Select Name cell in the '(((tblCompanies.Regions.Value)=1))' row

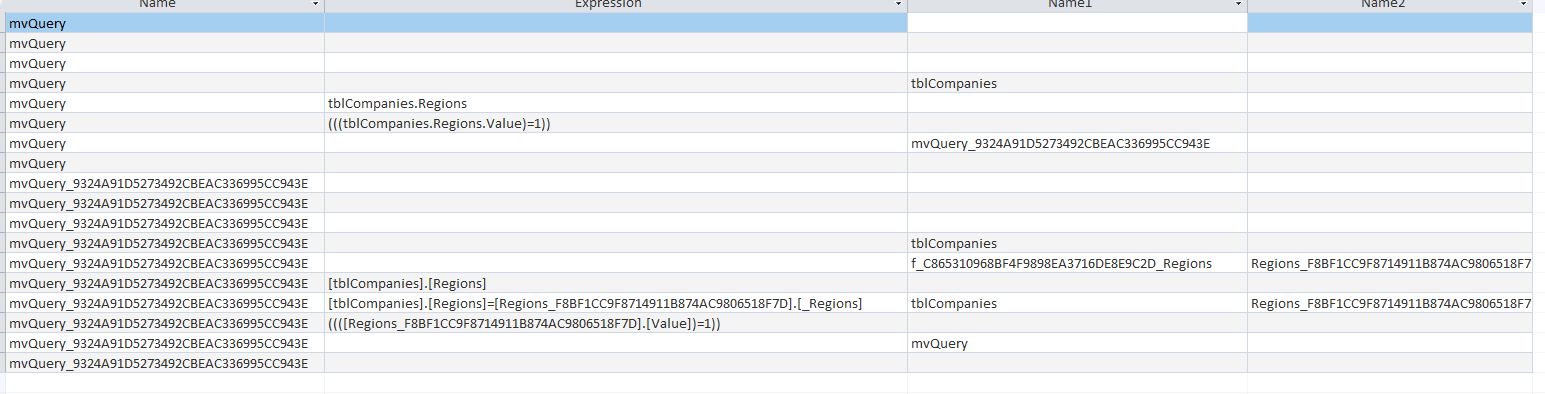pos(165,123)
